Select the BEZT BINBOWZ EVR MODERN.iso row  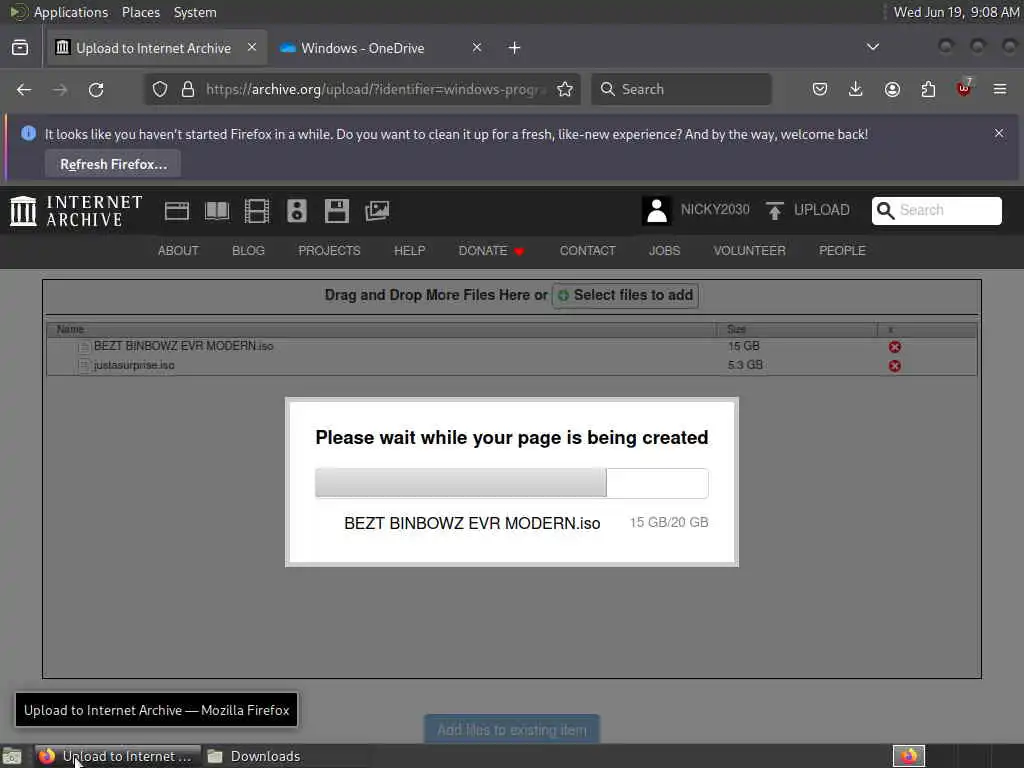click(x=511, y=346)
